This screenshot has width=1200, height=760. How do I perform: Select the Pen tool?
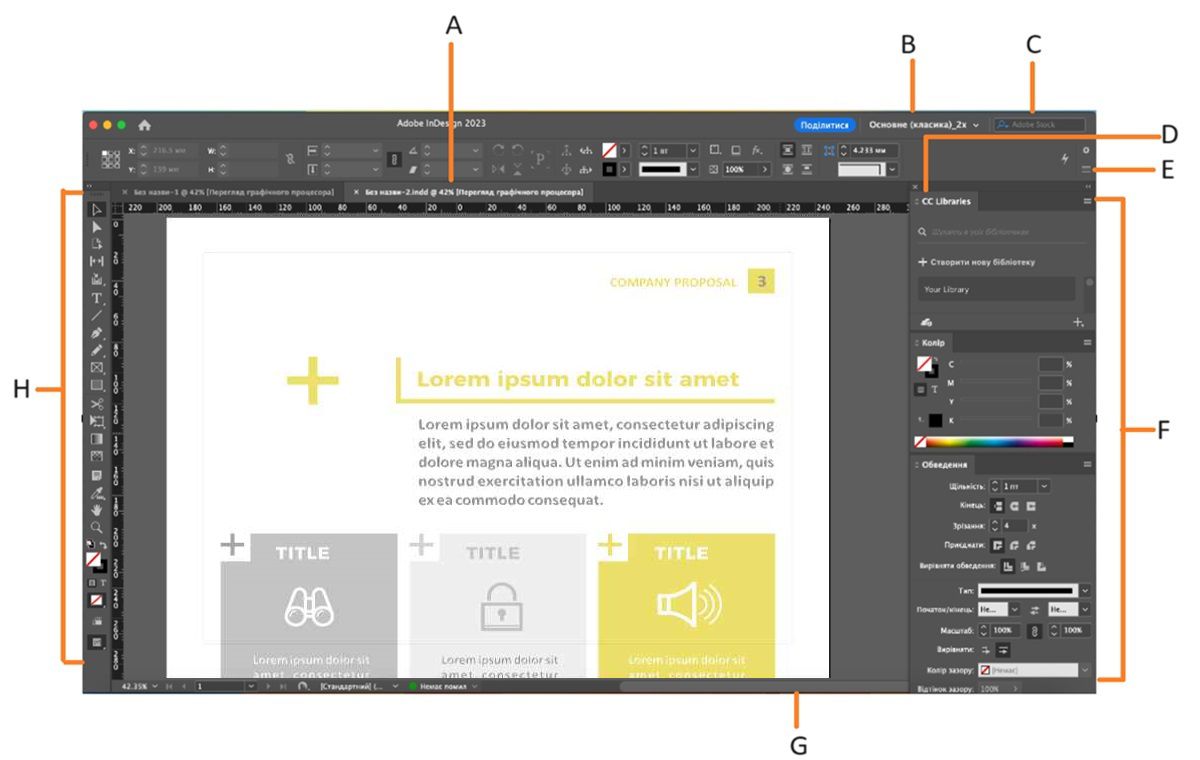click(97, 333)
